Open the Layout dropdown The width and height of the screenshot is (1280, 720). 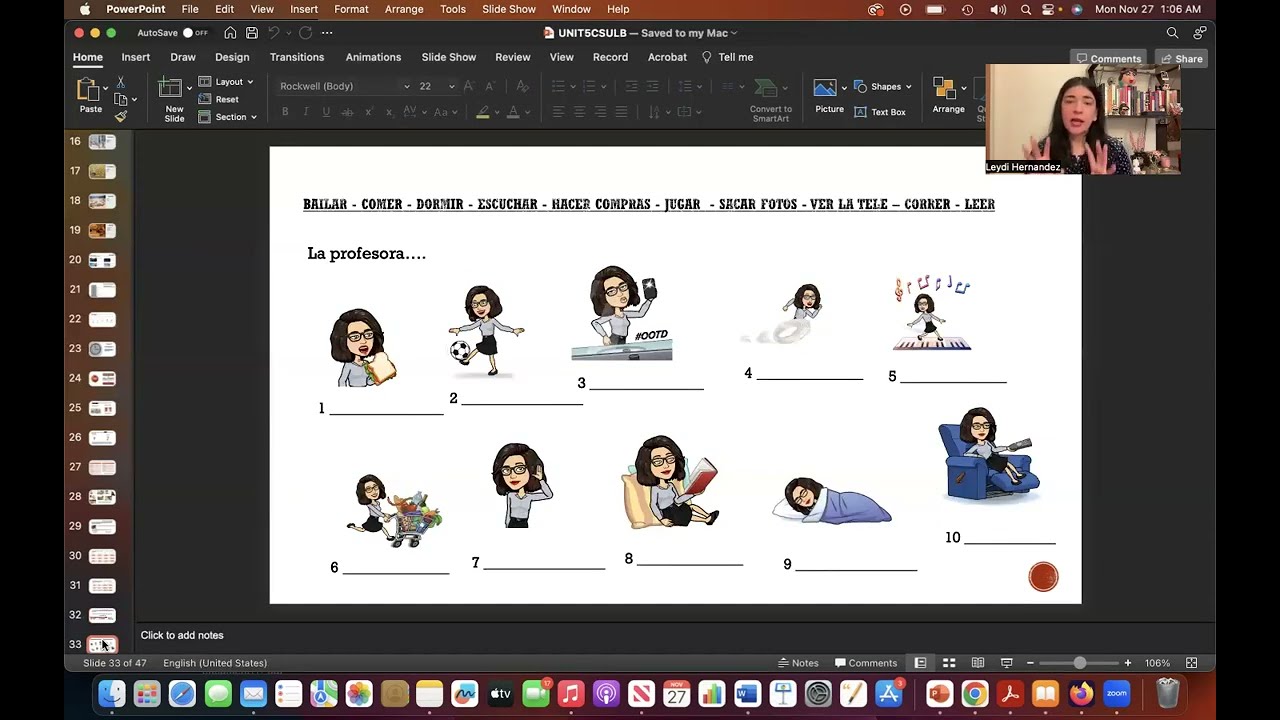tap(227, 82)
